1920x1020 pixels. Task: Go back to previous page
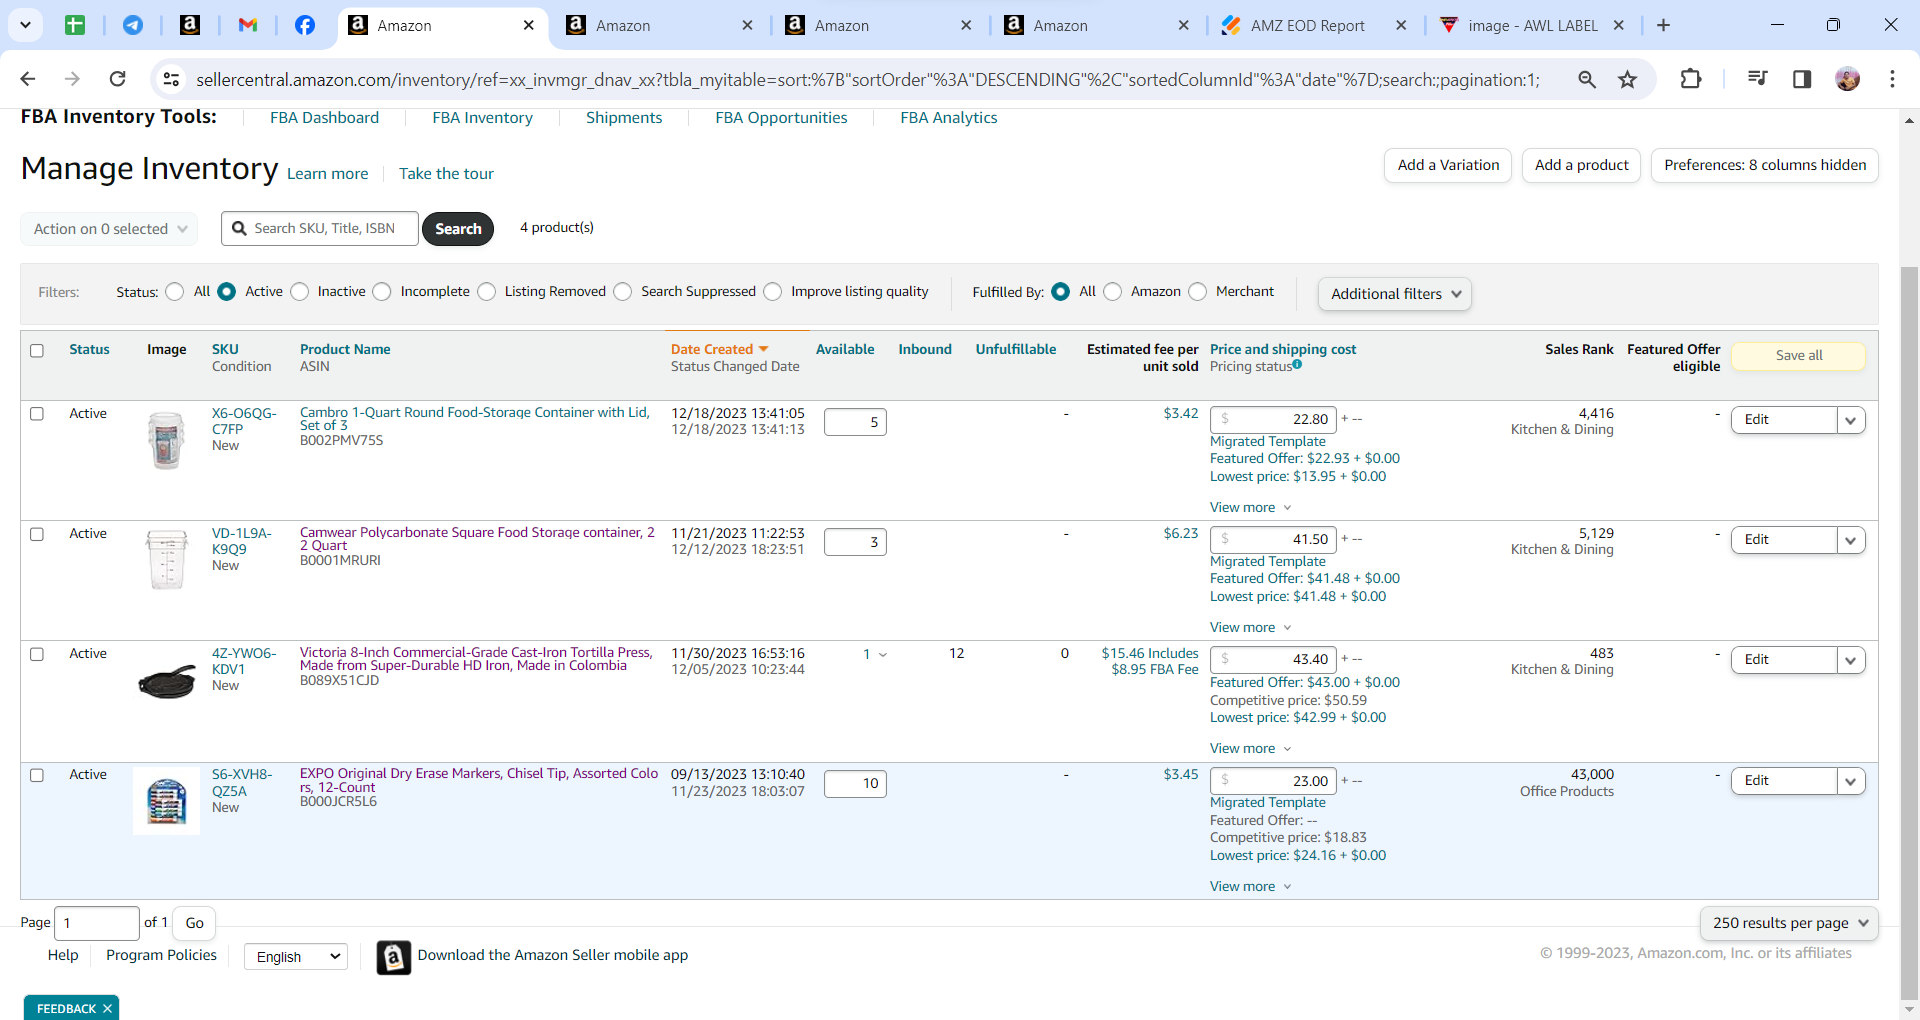28,79
